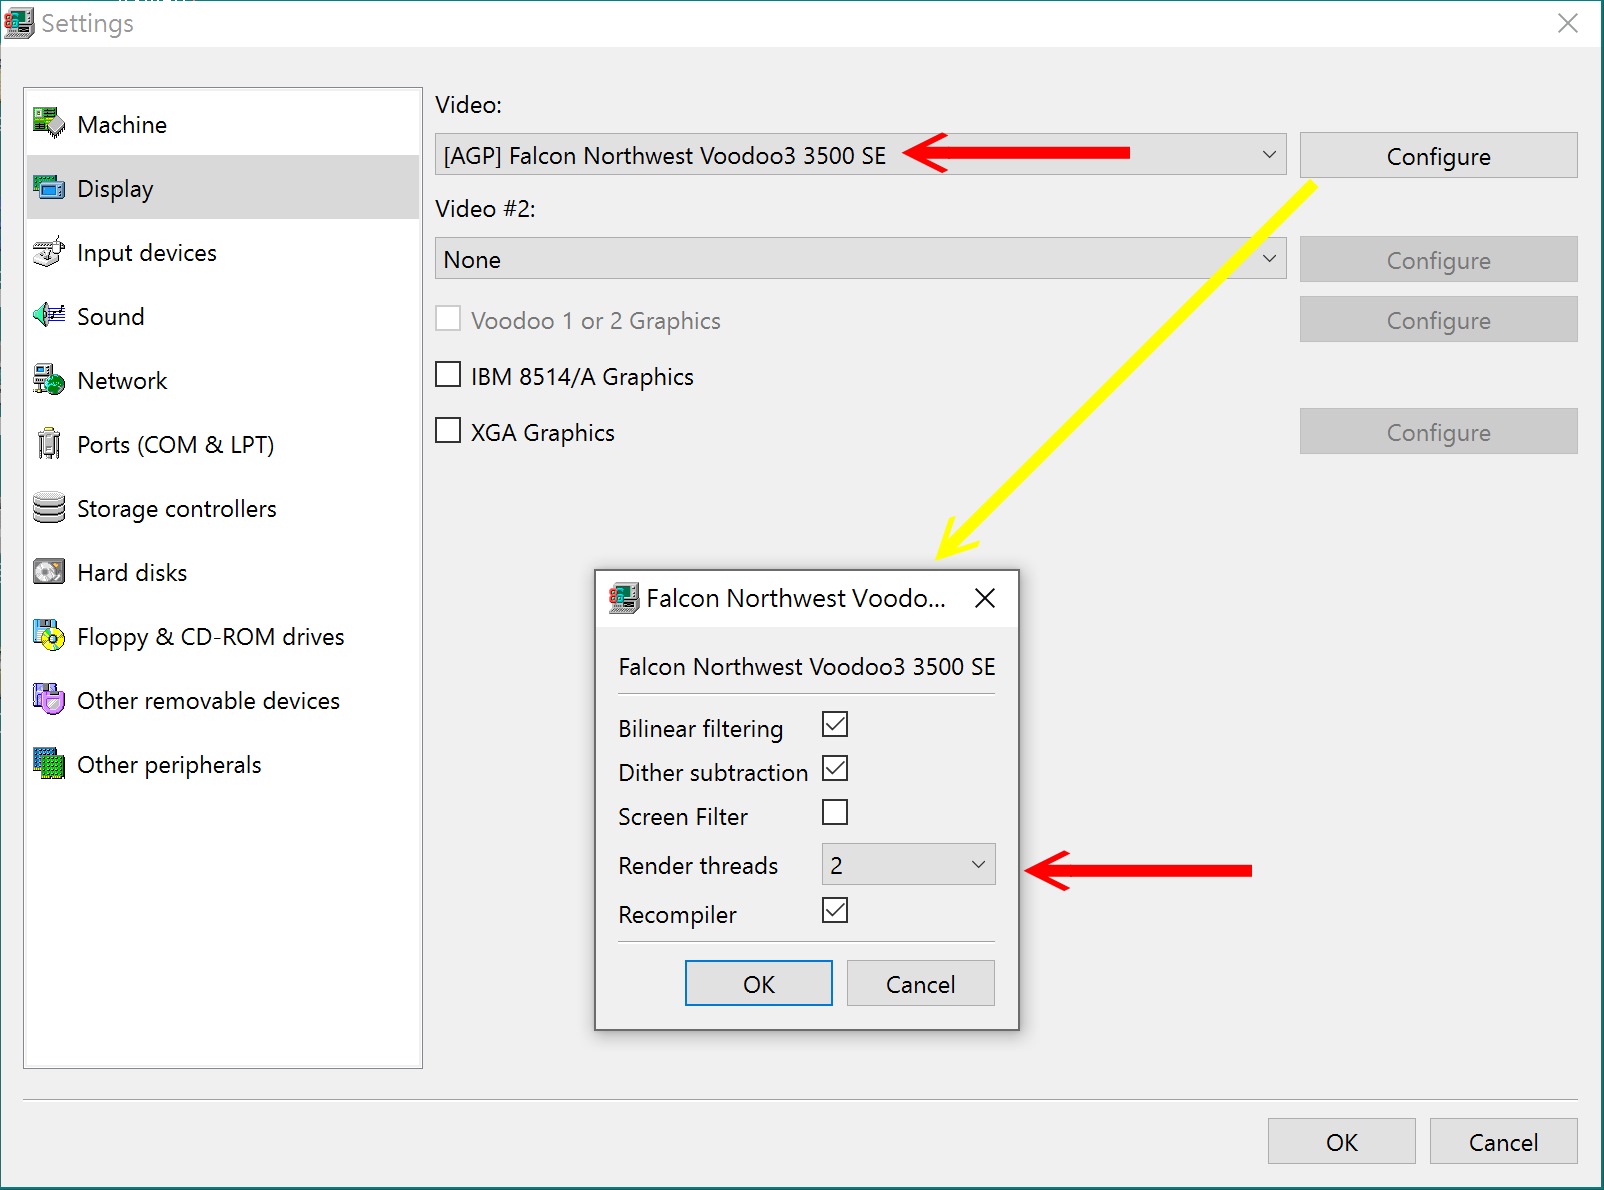1604x1190 pixels.
Task: Click the Machine category icon
Action: point(49,123)
